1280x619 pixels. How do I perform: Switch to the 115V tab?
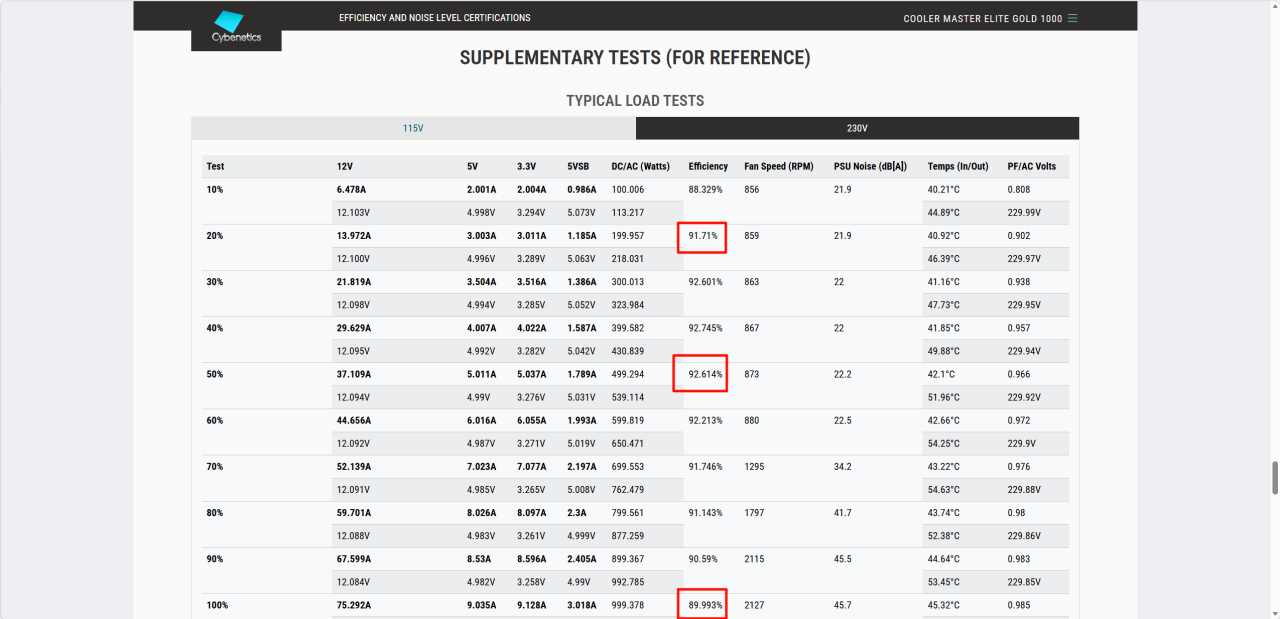413,129
